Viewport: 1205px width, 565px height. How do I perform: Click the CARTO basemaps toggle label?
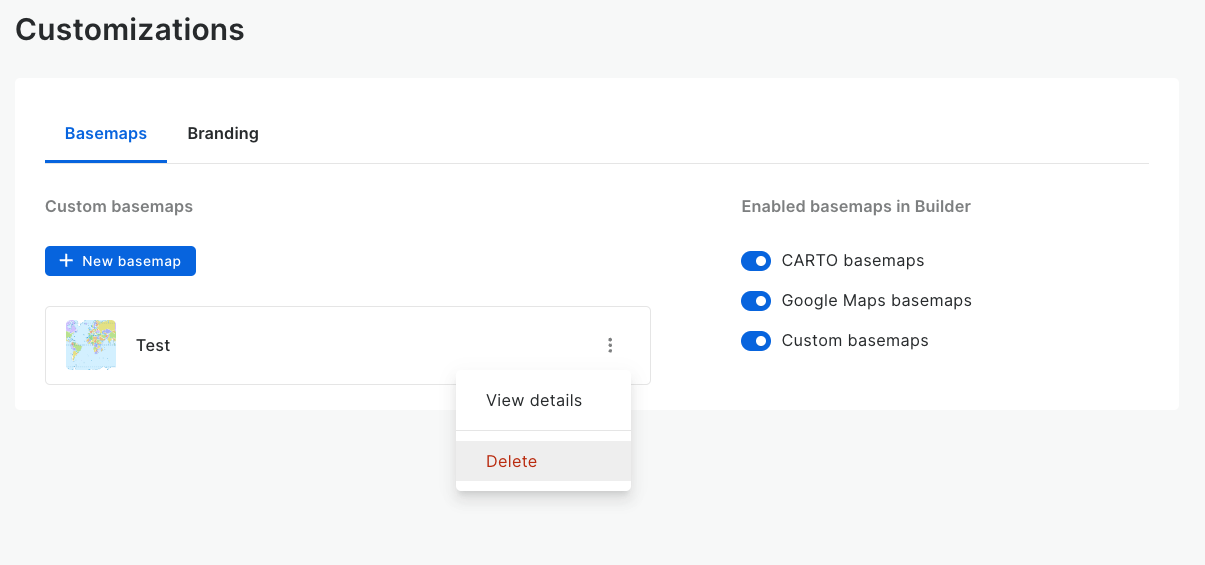click(852, 261)
